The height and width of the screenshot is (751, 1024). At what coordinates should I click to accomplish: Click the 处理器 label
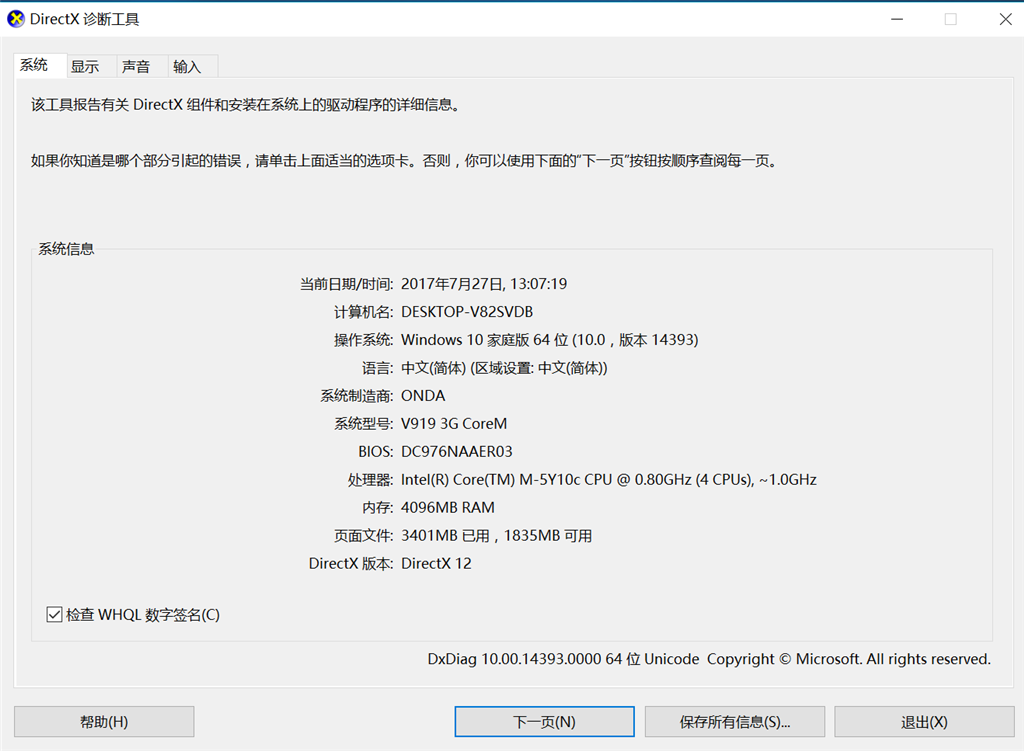click(370, 480)
